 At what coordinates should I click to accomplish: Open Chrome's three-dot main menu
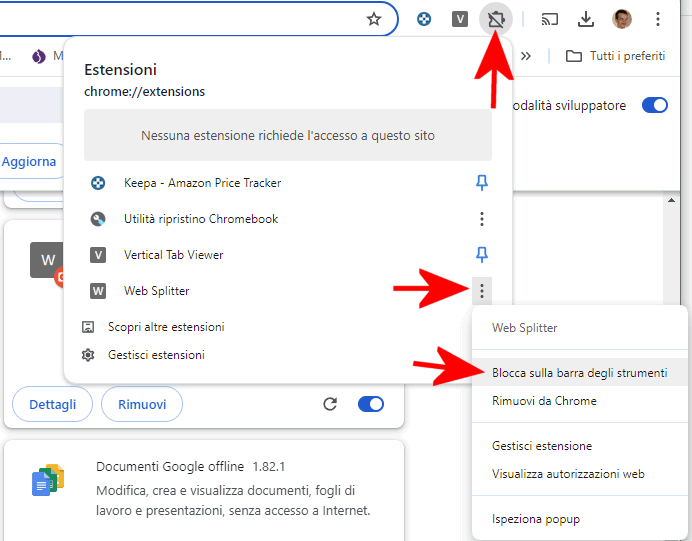[658, 19]
